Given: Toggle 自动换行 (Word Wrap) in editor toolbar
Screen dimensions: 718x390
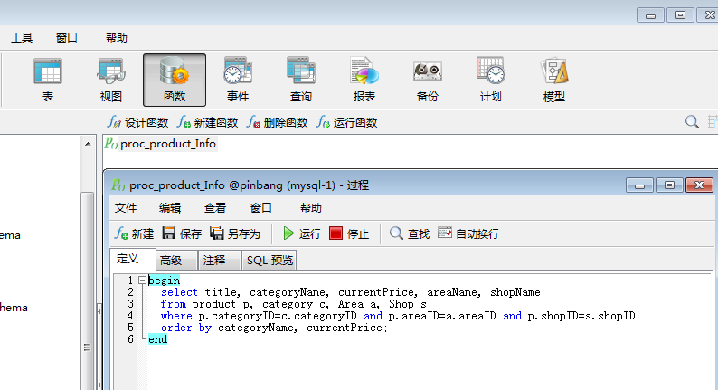Looking at the screenshot, I should click(468, 234).
